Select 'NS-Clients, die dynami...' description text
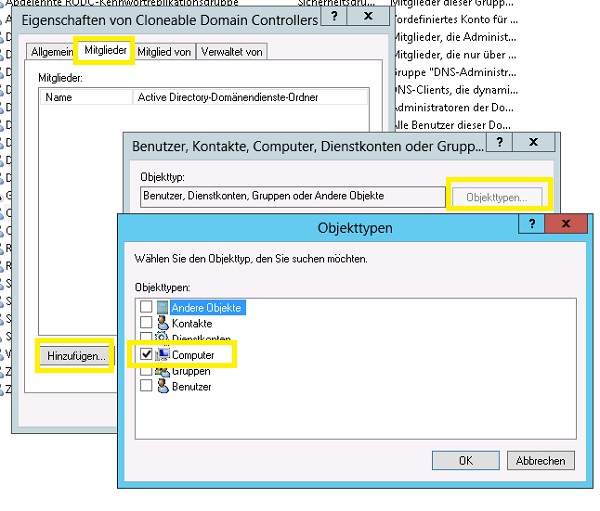 457,90
